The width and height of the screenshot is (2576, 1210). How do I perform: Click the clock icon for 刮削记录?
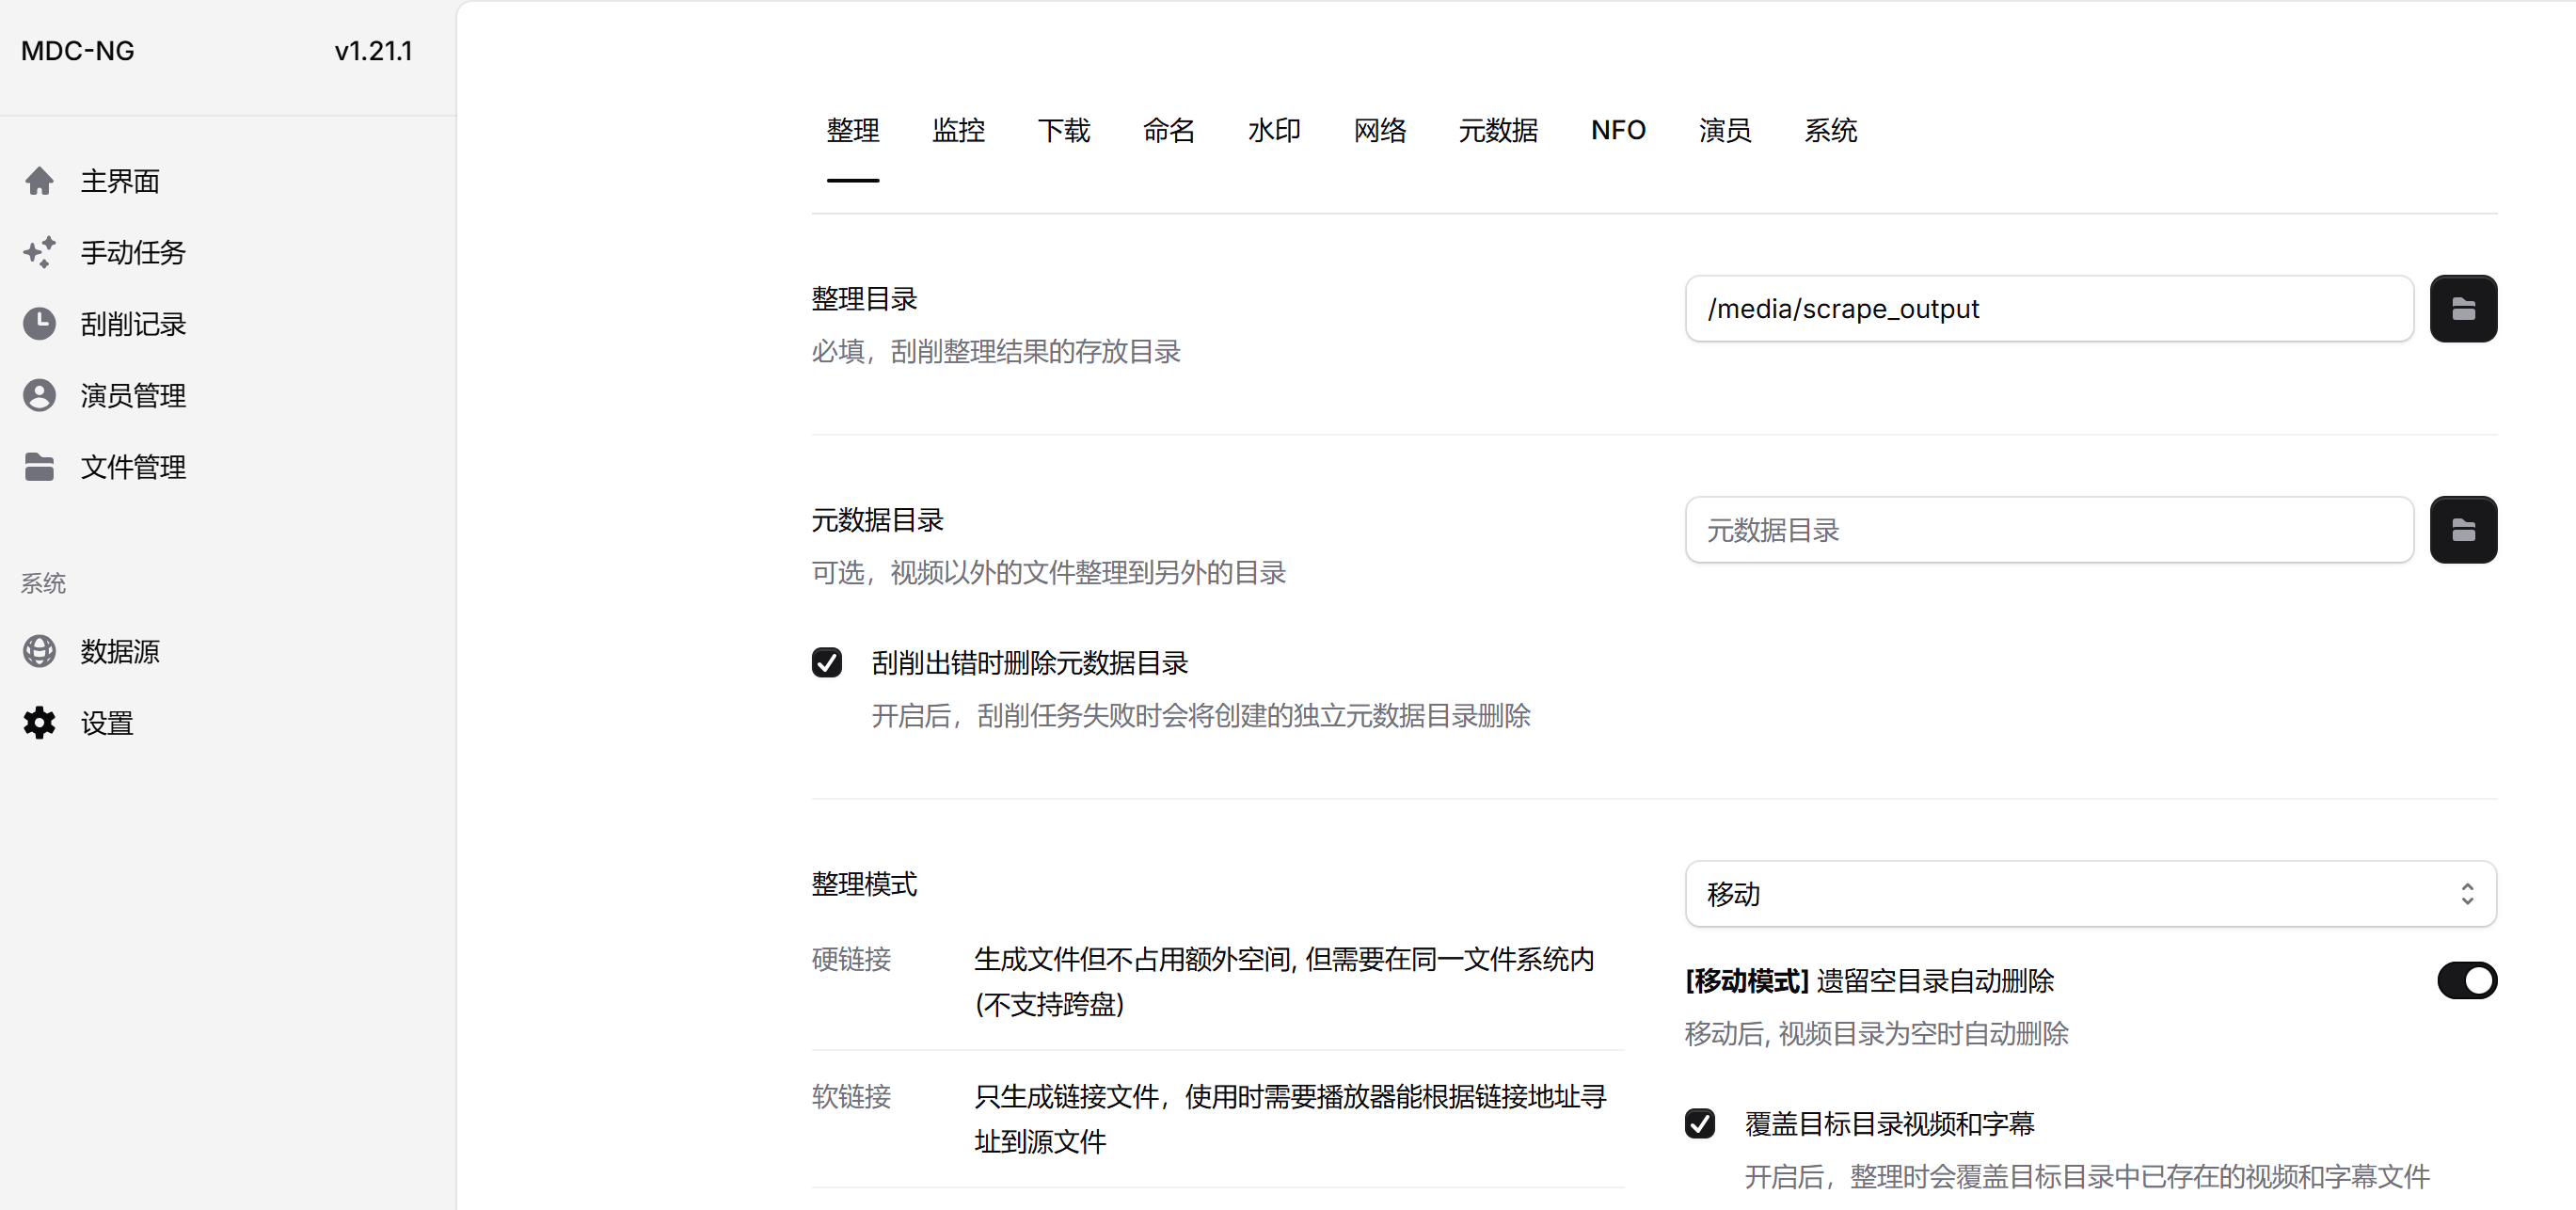(x=39, y=324)
